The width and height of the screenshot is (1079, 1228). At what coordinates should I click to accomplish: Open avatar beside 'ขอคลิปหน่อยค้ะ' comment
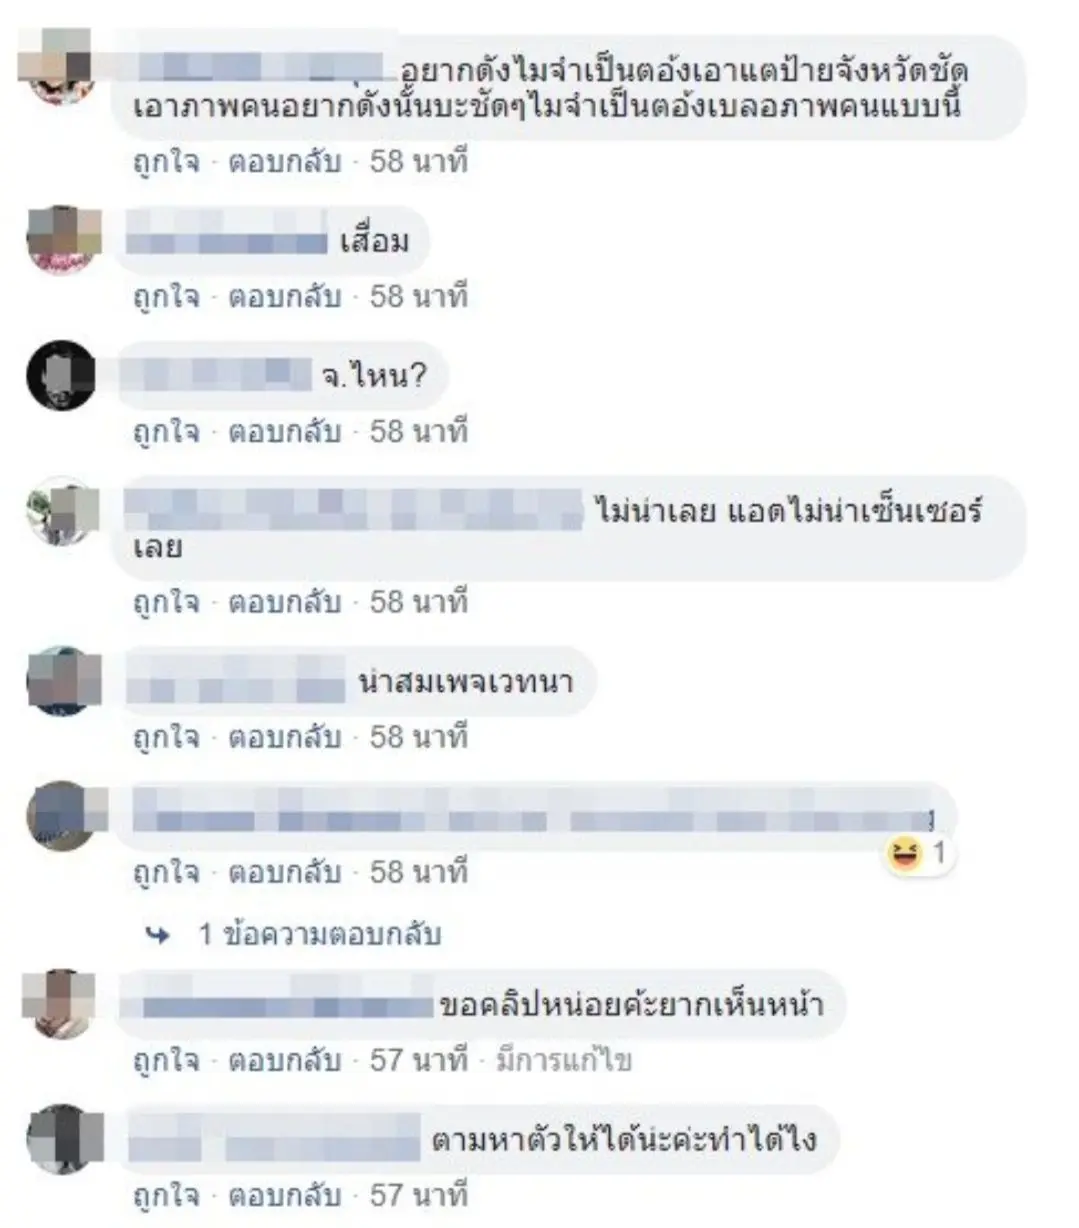click(x=59, y=1004)
